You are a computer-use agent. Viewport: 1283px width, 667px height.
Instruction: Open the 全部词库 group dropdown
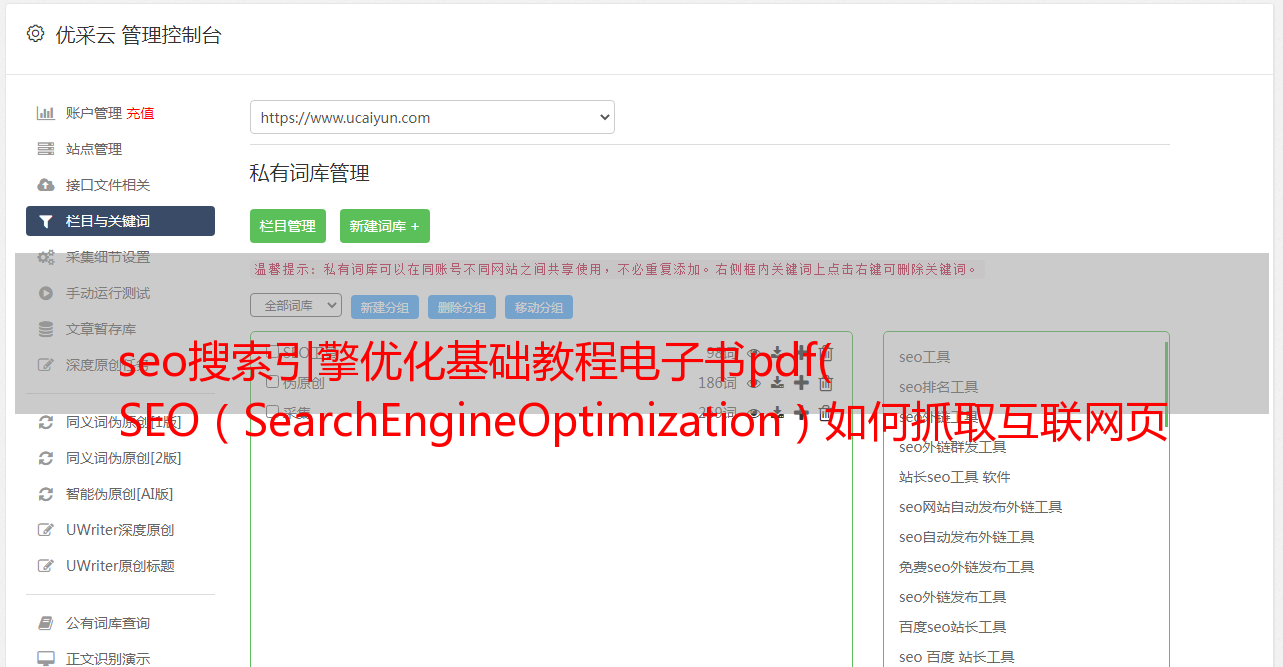[x=296, y=305]
